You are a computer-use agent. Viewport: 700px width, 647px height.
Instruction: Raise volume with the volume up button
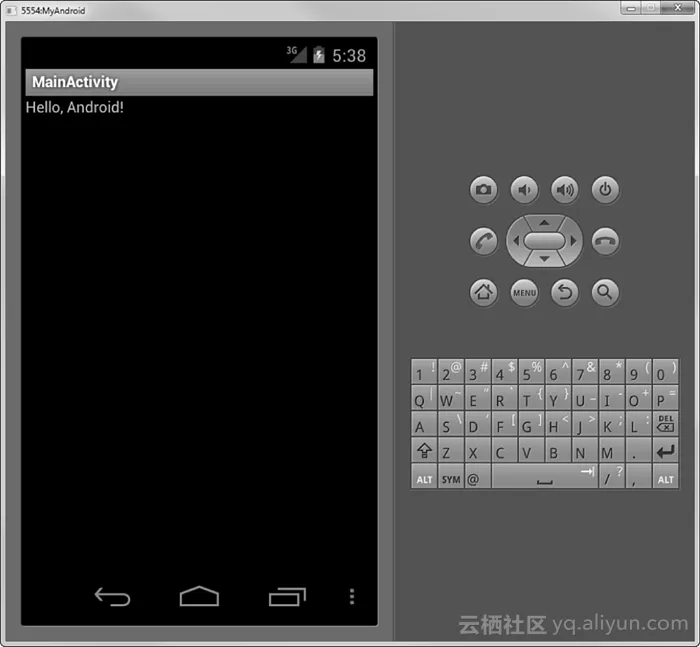tap(565, 190)
